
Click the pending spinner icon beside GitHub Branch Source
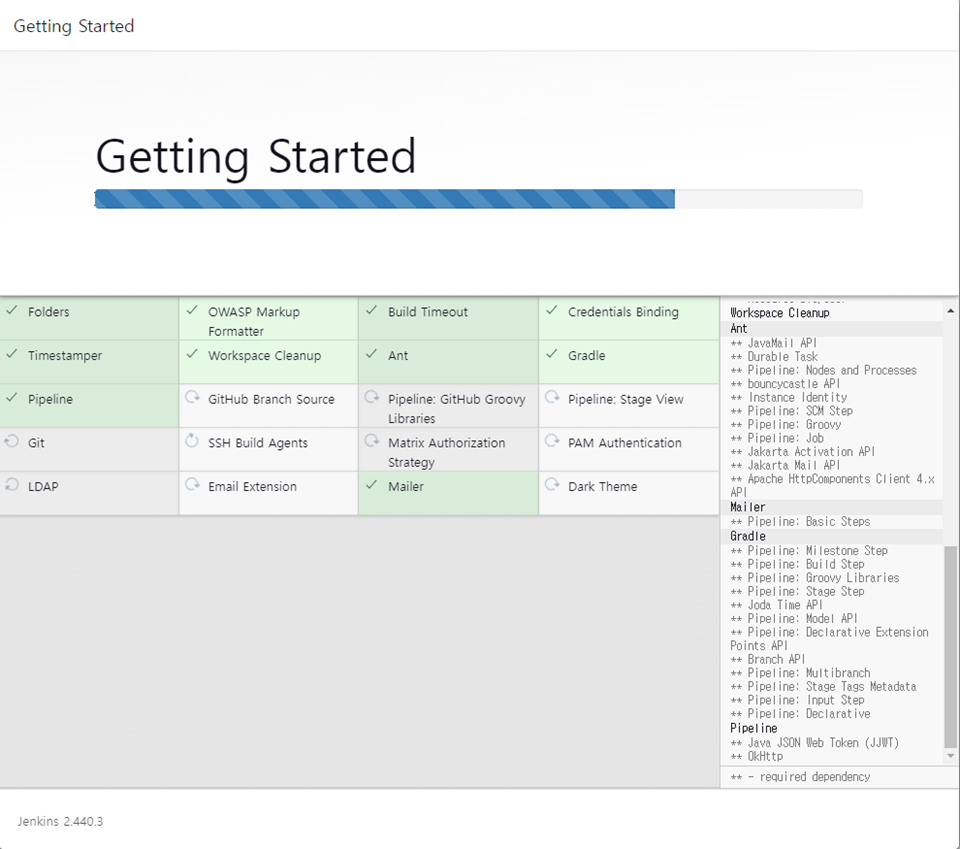[x=192, y=397]
